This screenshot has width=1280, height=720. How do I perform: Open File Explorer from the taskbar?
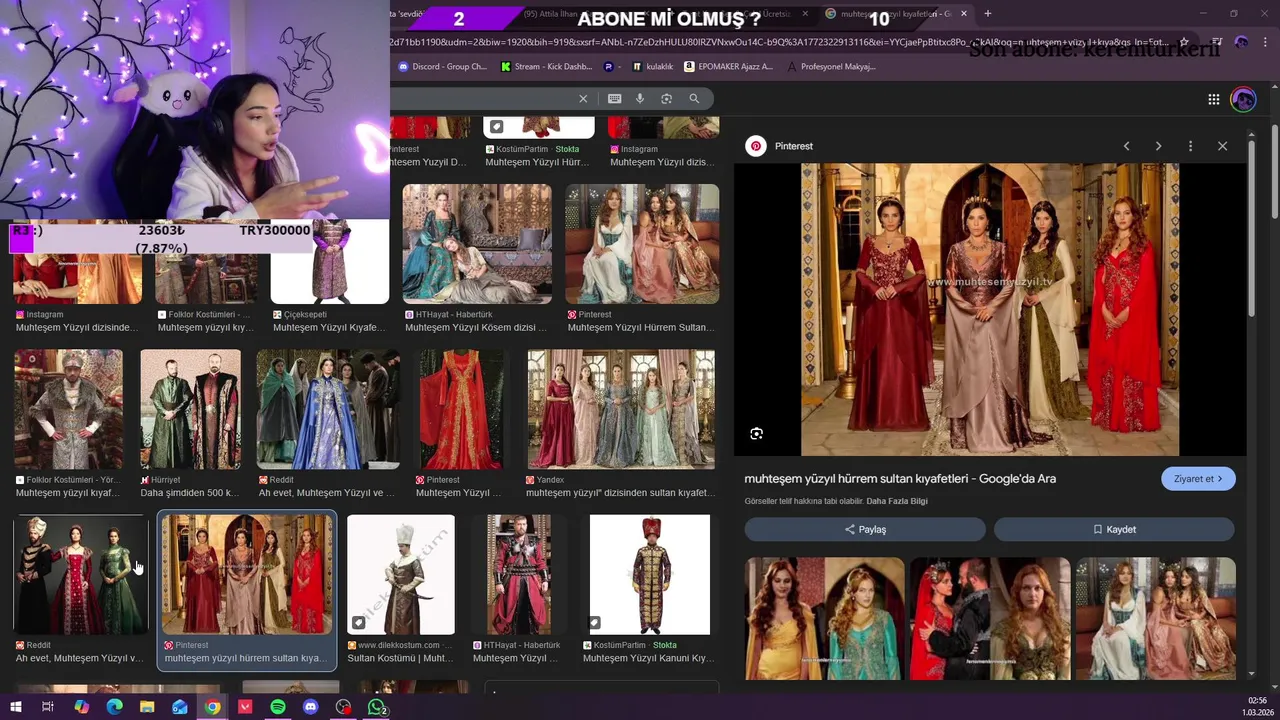[147, 707]
